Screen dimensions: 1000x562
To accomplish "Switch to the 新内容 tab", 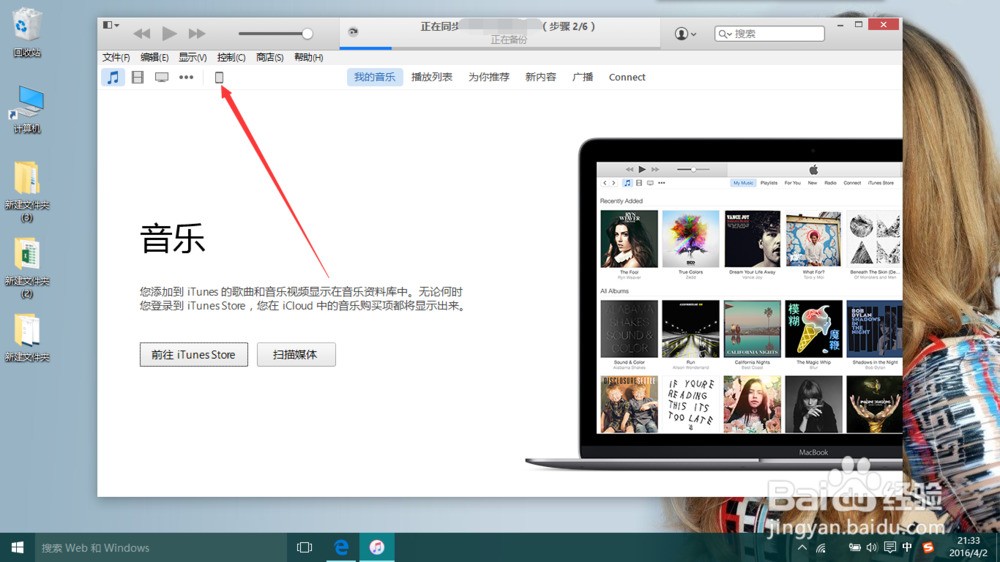I will (540, 77).
